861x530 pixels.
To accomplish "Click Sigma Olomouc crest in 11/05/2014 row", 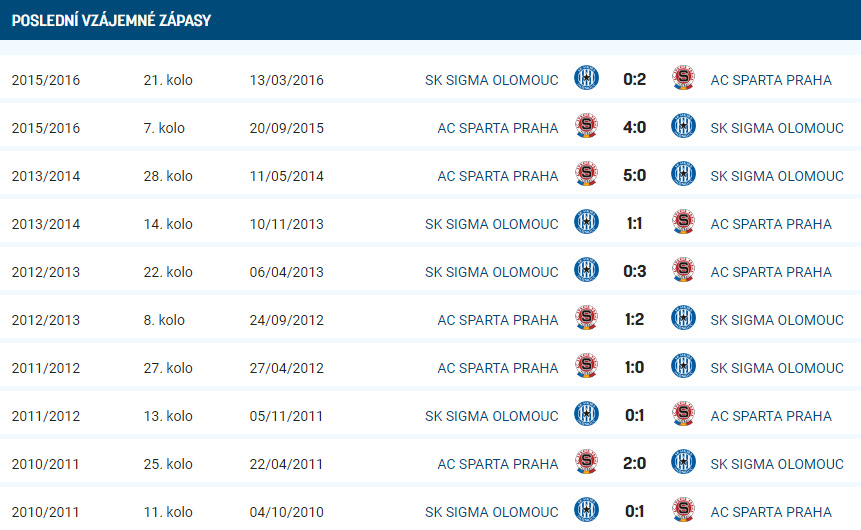I will coord(683,174).
